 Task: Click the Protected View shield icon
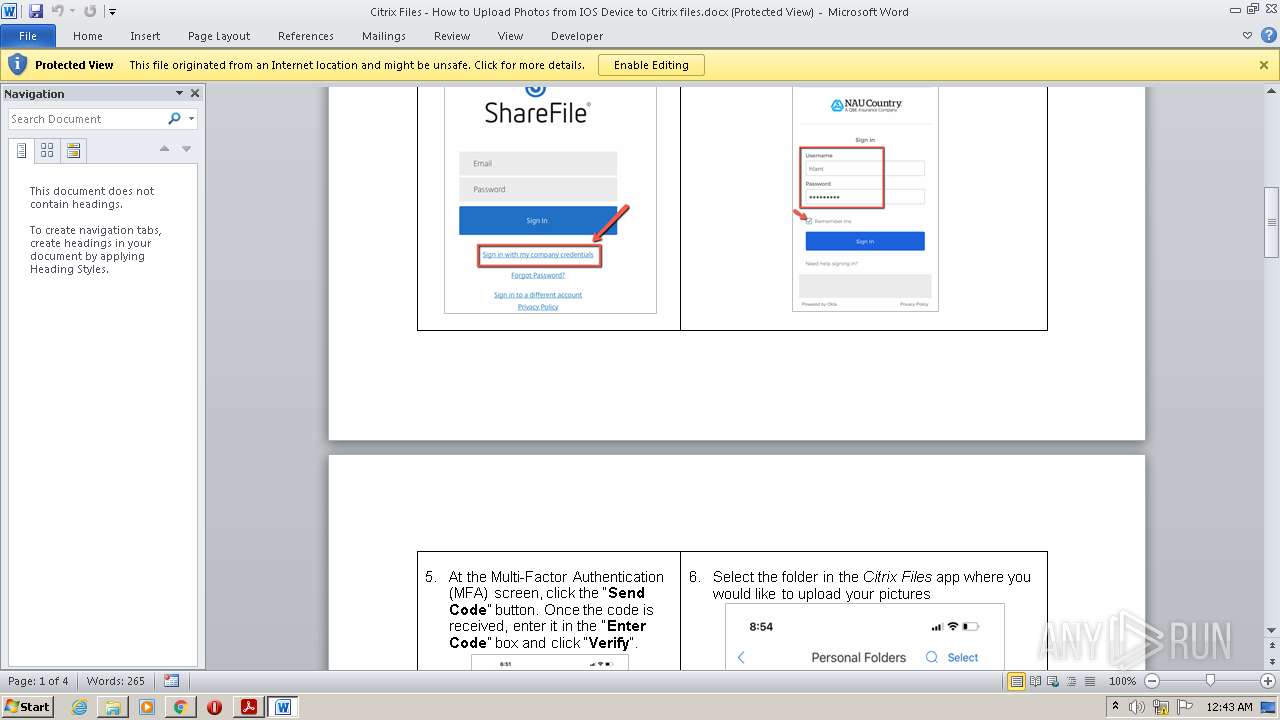(x=17, y=65)
